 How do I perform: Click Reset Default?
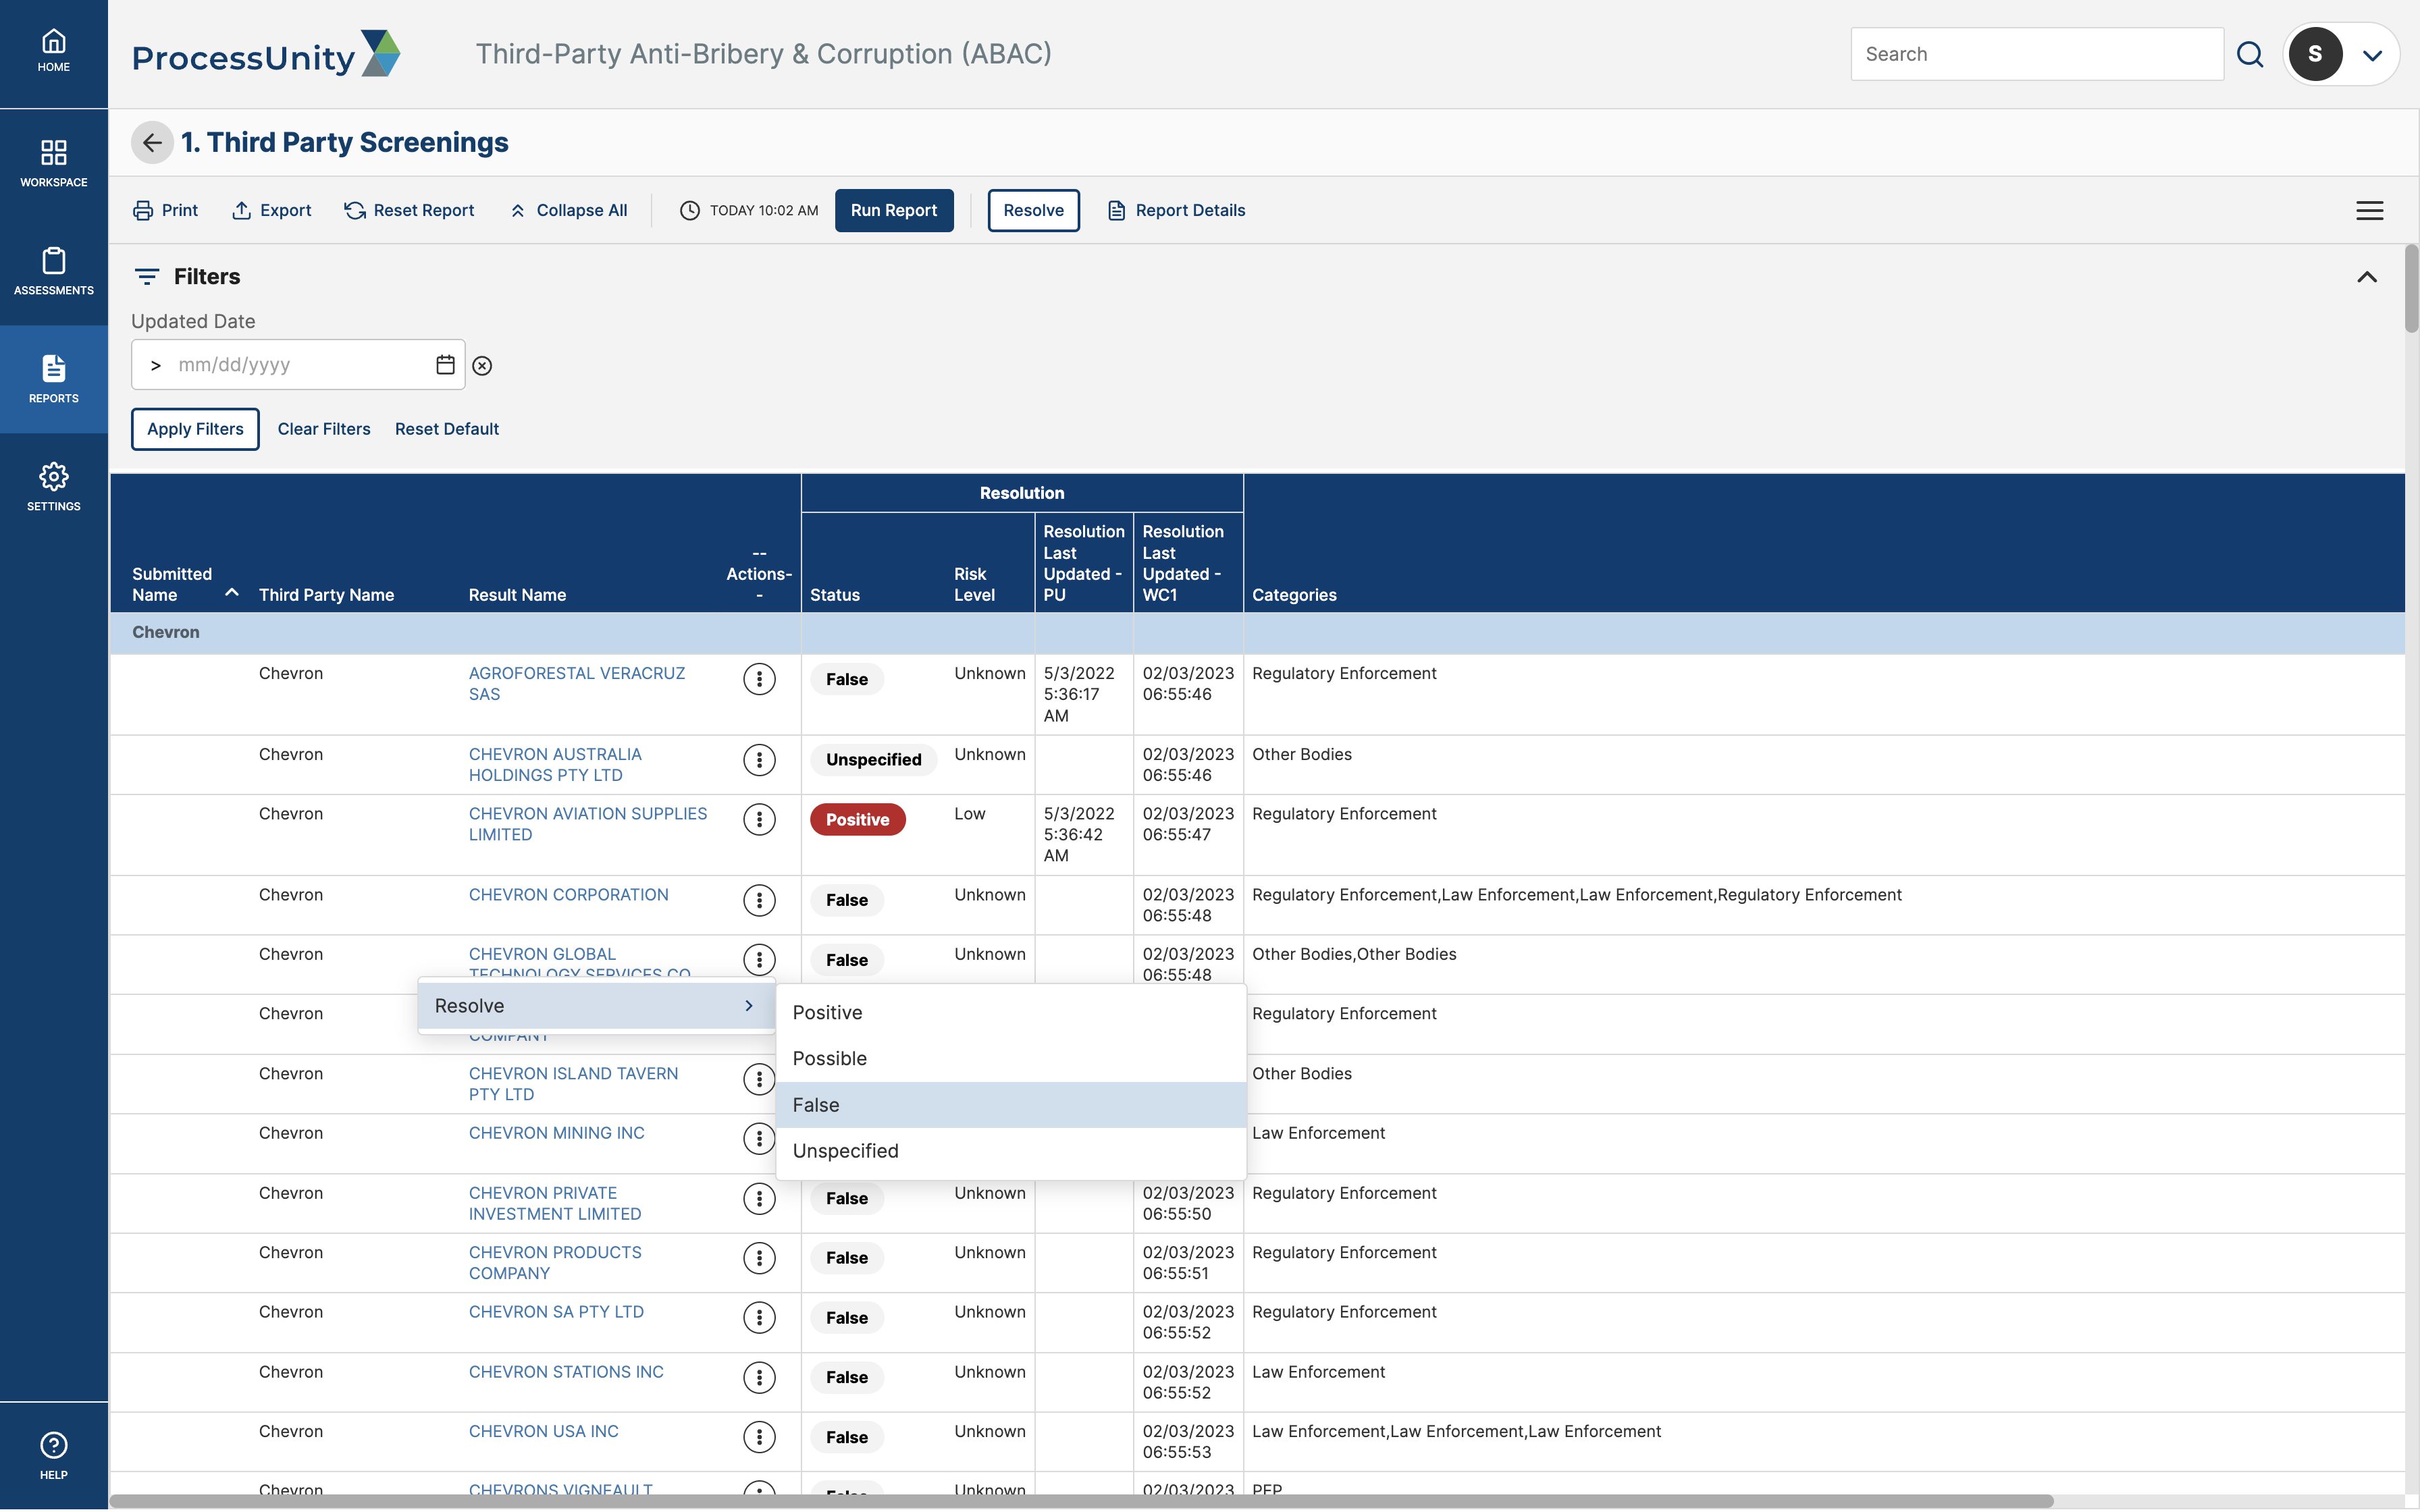click(x=447, y=429)
